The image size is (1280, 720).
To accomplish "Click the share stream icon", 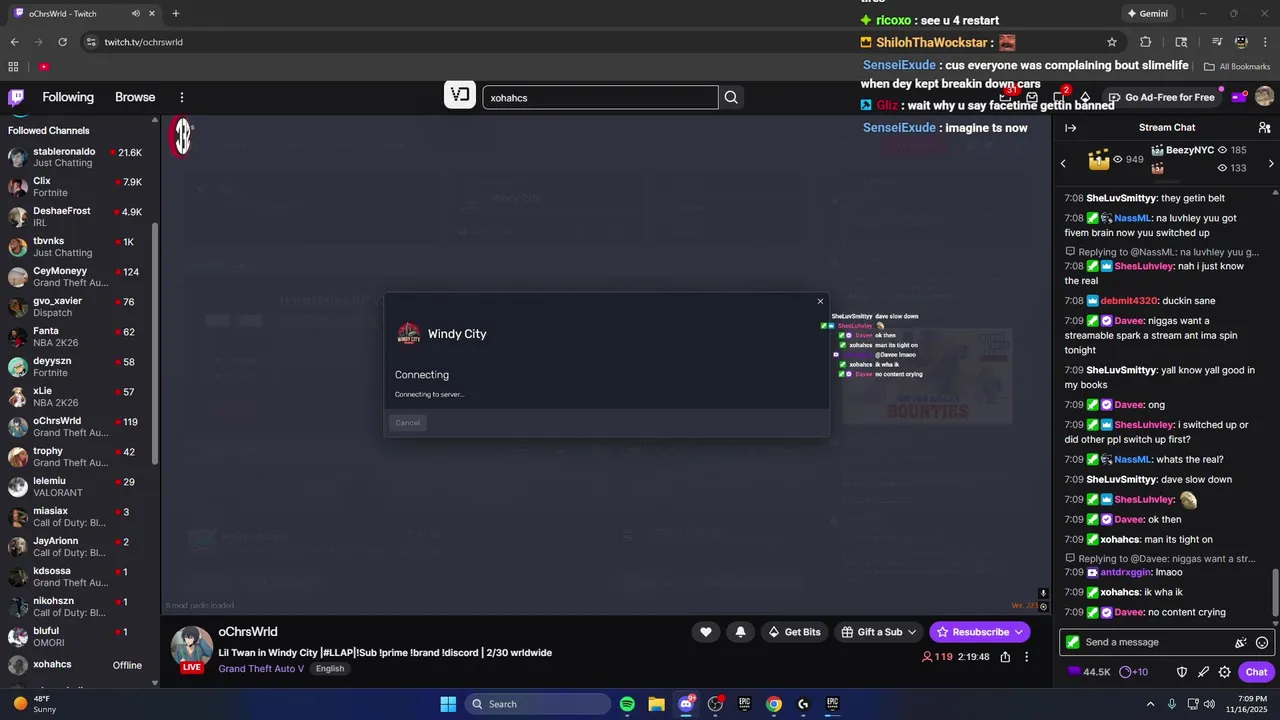I will 1005,657.
